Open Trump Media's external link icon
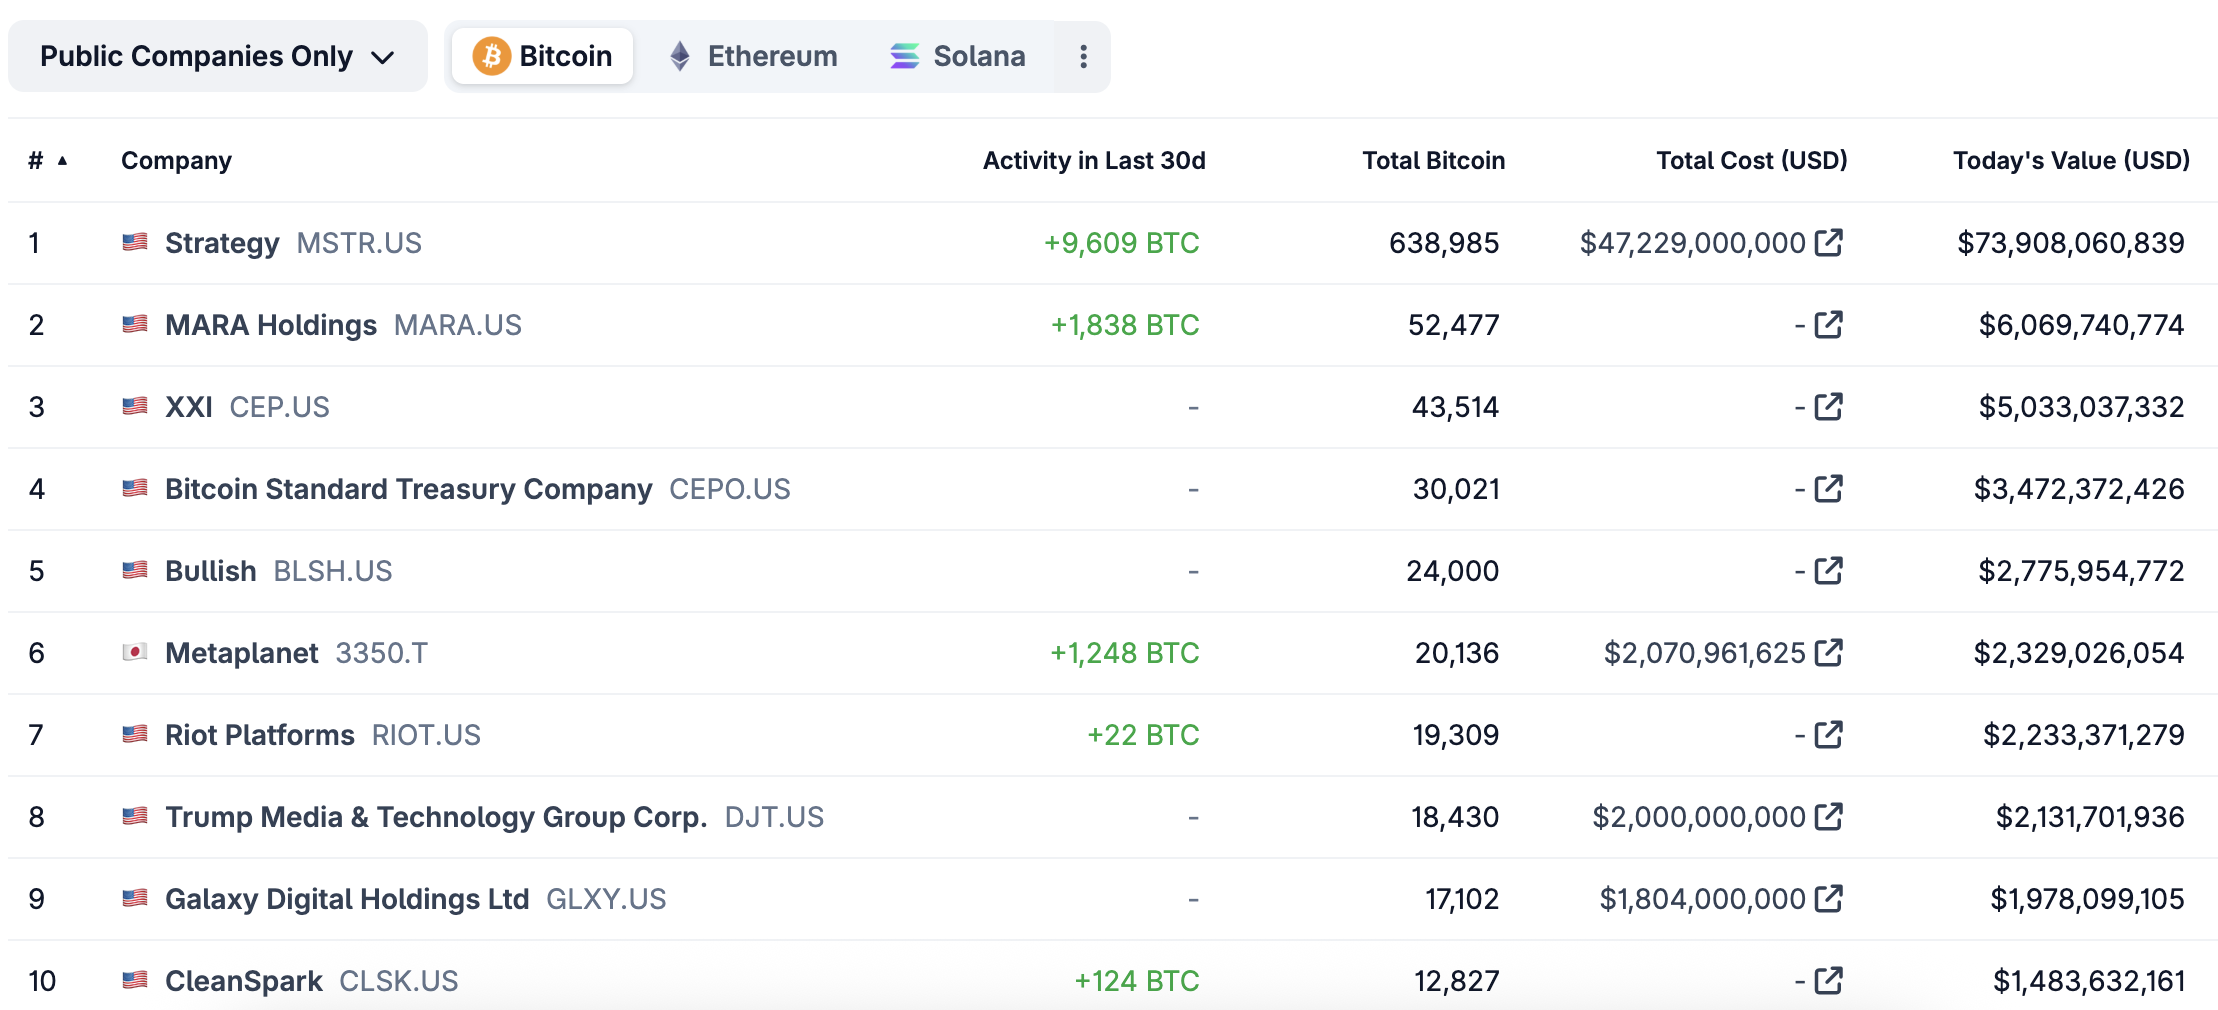Image resolution: width=2218 pixels, height=1010 pixels. coord(1829,816)
